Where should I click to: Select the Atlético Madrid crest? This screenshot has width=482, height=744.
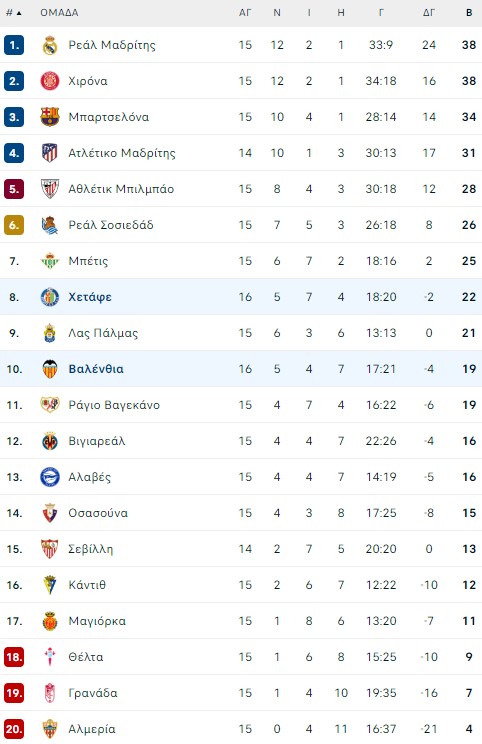(x=50, y=153)
